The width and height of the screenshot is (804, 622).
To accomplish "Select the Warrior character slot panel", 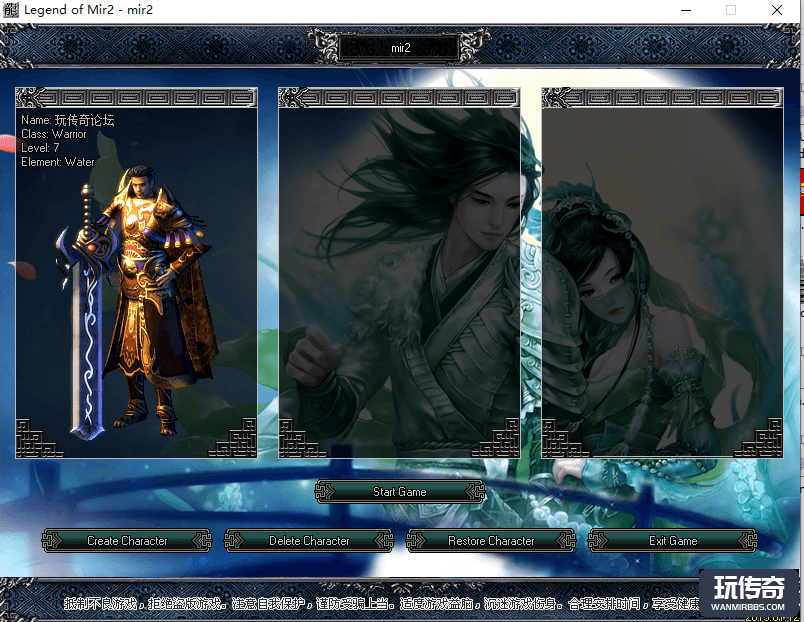I will pos(136,273).
